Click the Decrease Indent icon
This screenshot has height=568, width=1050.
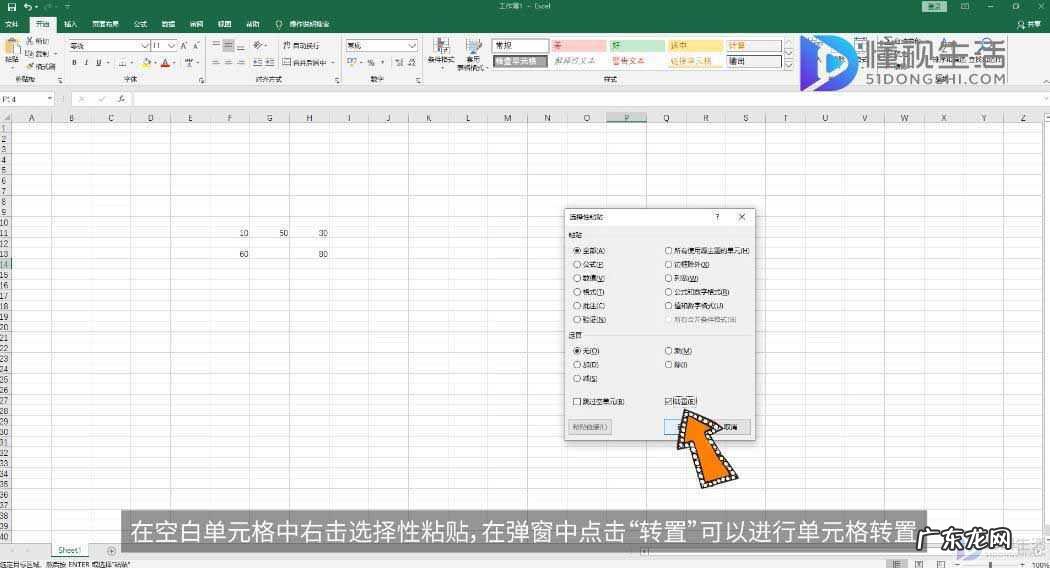[258, 62]
